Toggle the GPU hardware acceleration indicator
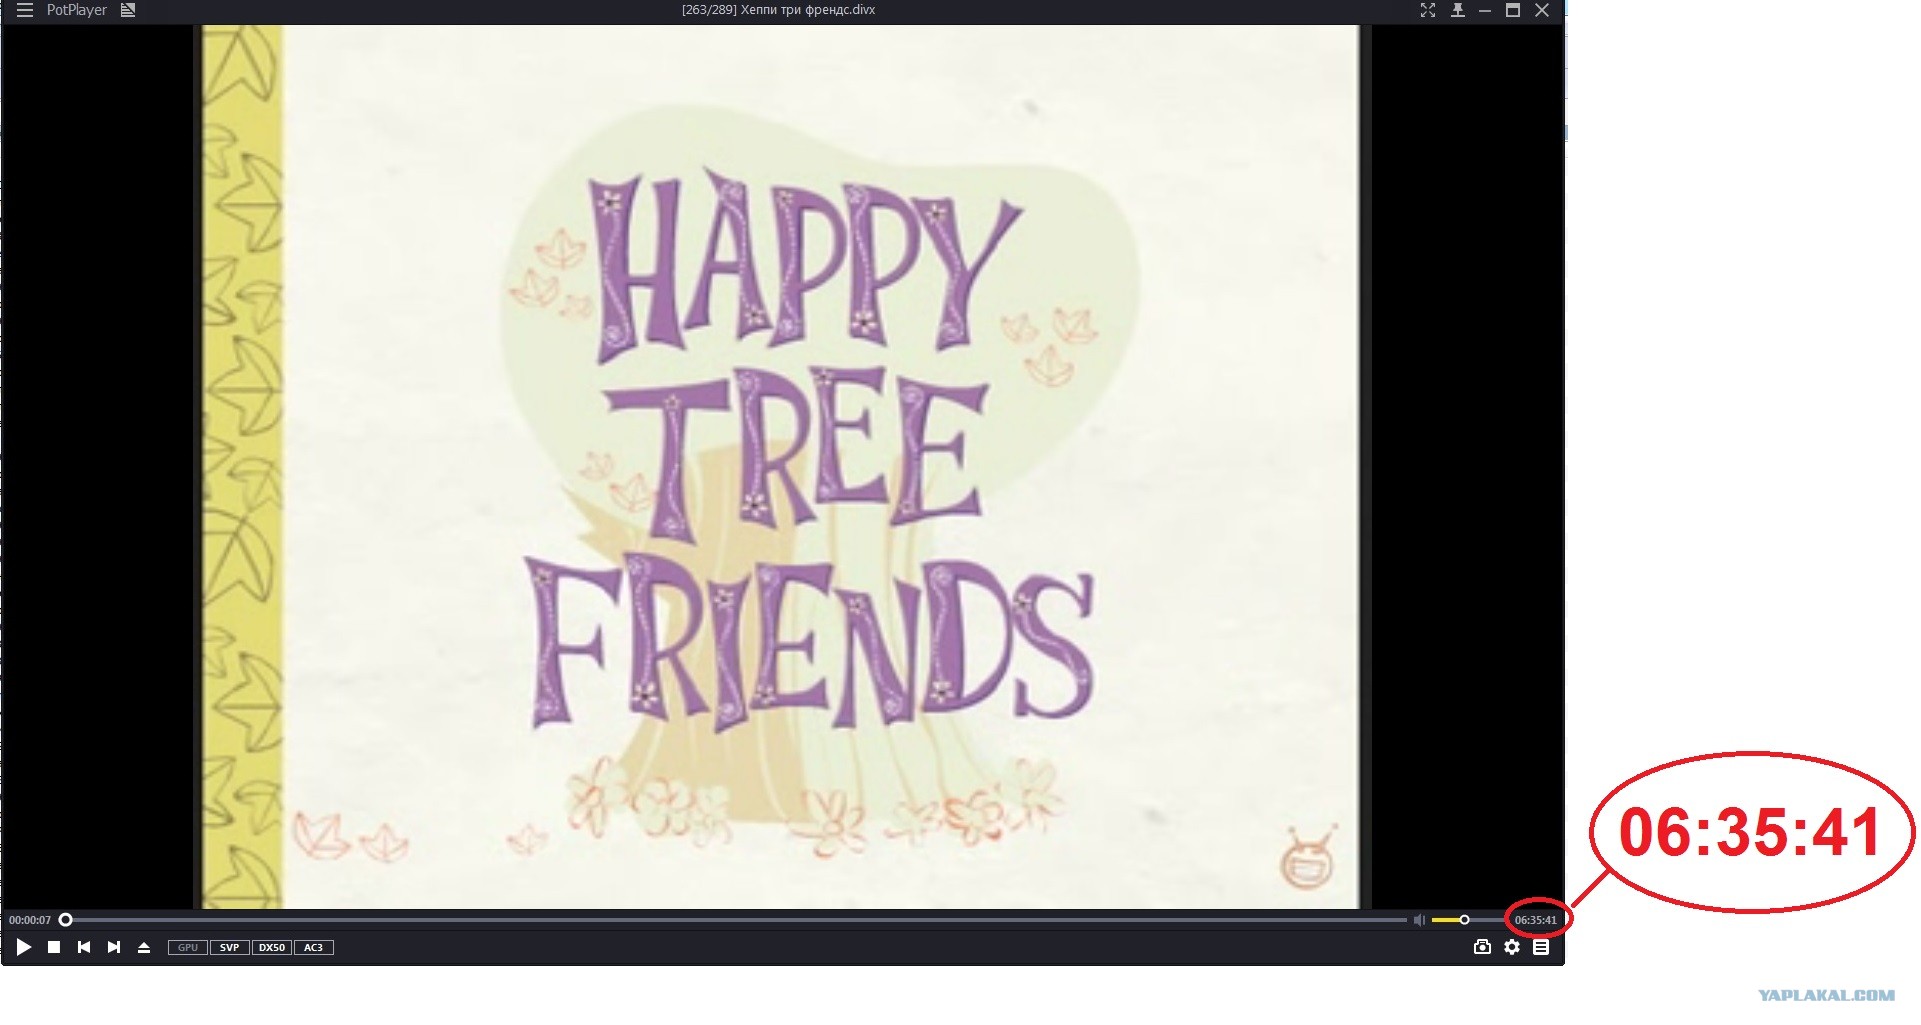The image size is (1921, 1025). [x=188, y=947]
